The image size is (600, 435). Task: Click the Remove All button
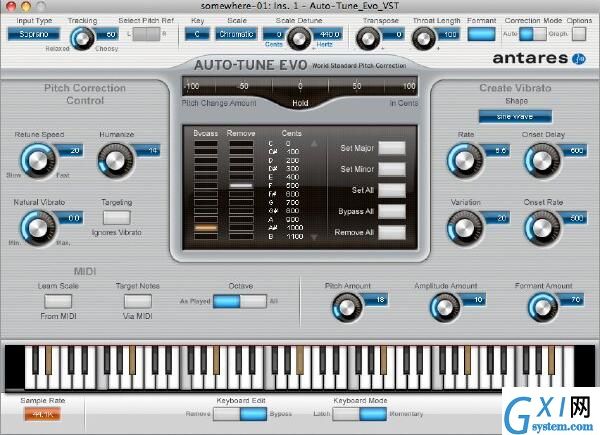392,232
